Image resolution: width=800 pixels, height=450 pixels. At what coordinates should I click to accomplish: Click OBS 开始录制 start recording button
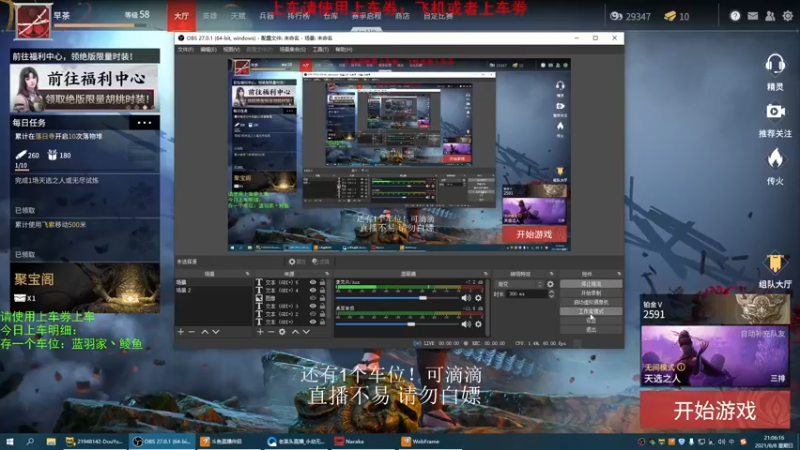pyautogui.click(x=591, y=293)
